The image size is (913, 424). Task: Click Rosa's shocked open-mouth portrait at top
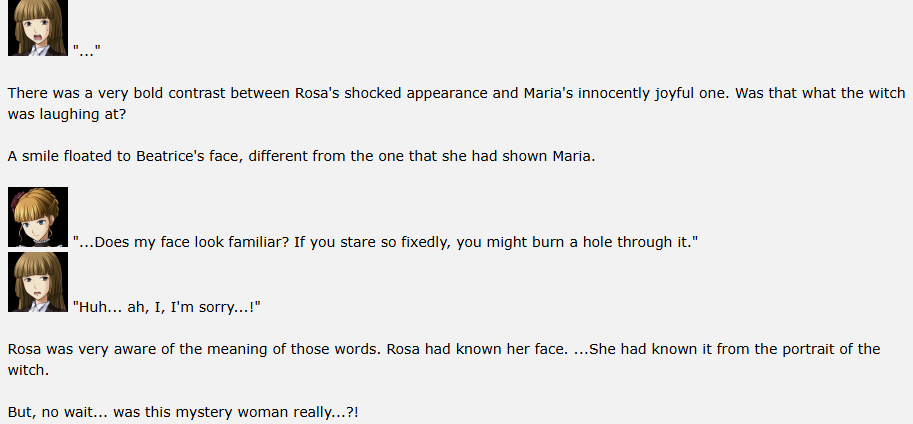coord(38,28)
